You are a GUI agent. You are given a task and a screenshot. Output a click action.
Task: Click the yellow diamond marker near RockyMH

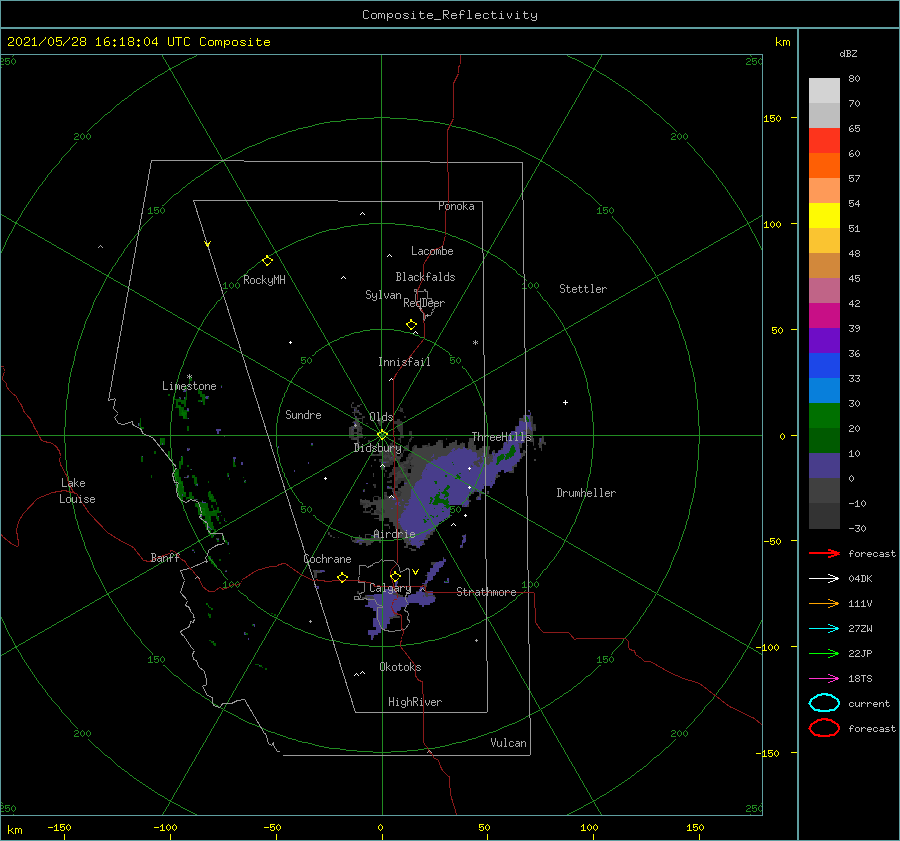(x=267, y=261)
